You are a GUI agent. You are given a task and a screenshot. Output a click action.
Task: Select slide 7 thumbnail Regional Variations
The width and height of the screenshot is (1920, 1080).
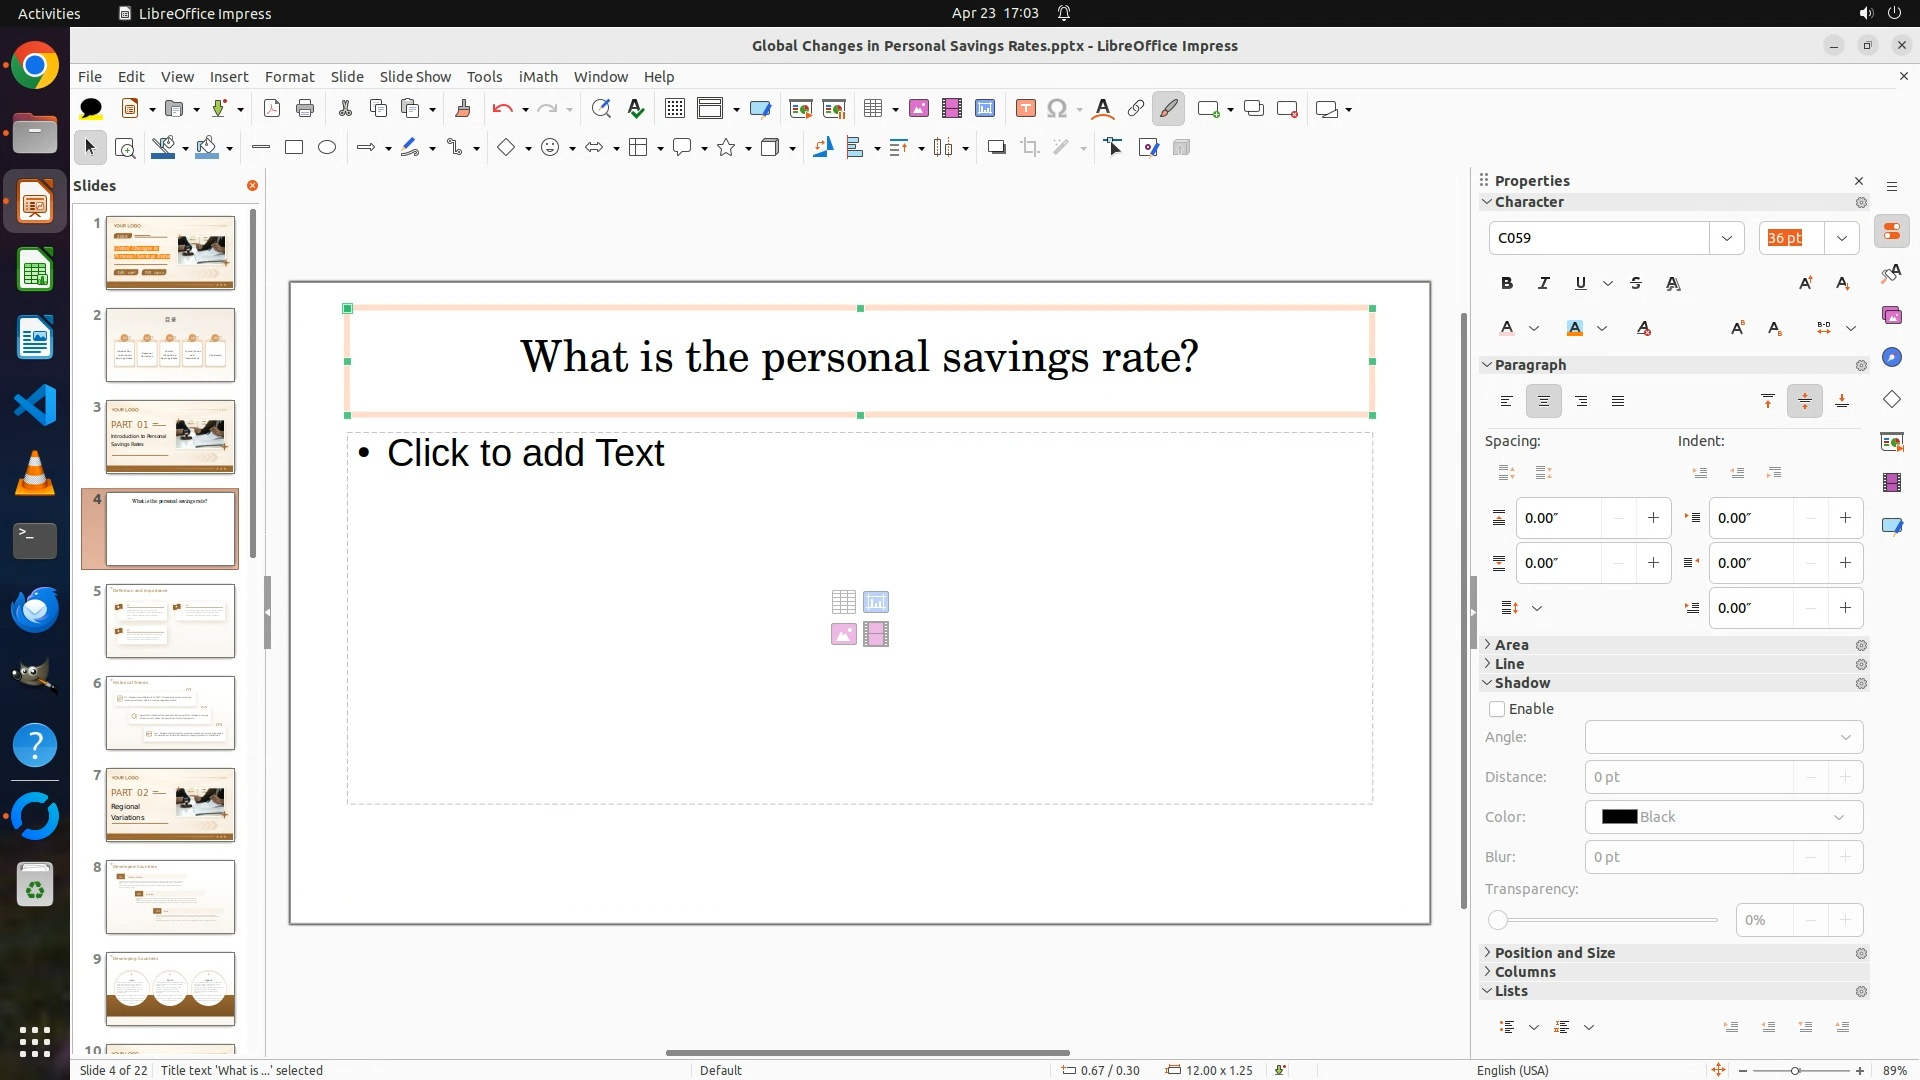coord(170,805)
